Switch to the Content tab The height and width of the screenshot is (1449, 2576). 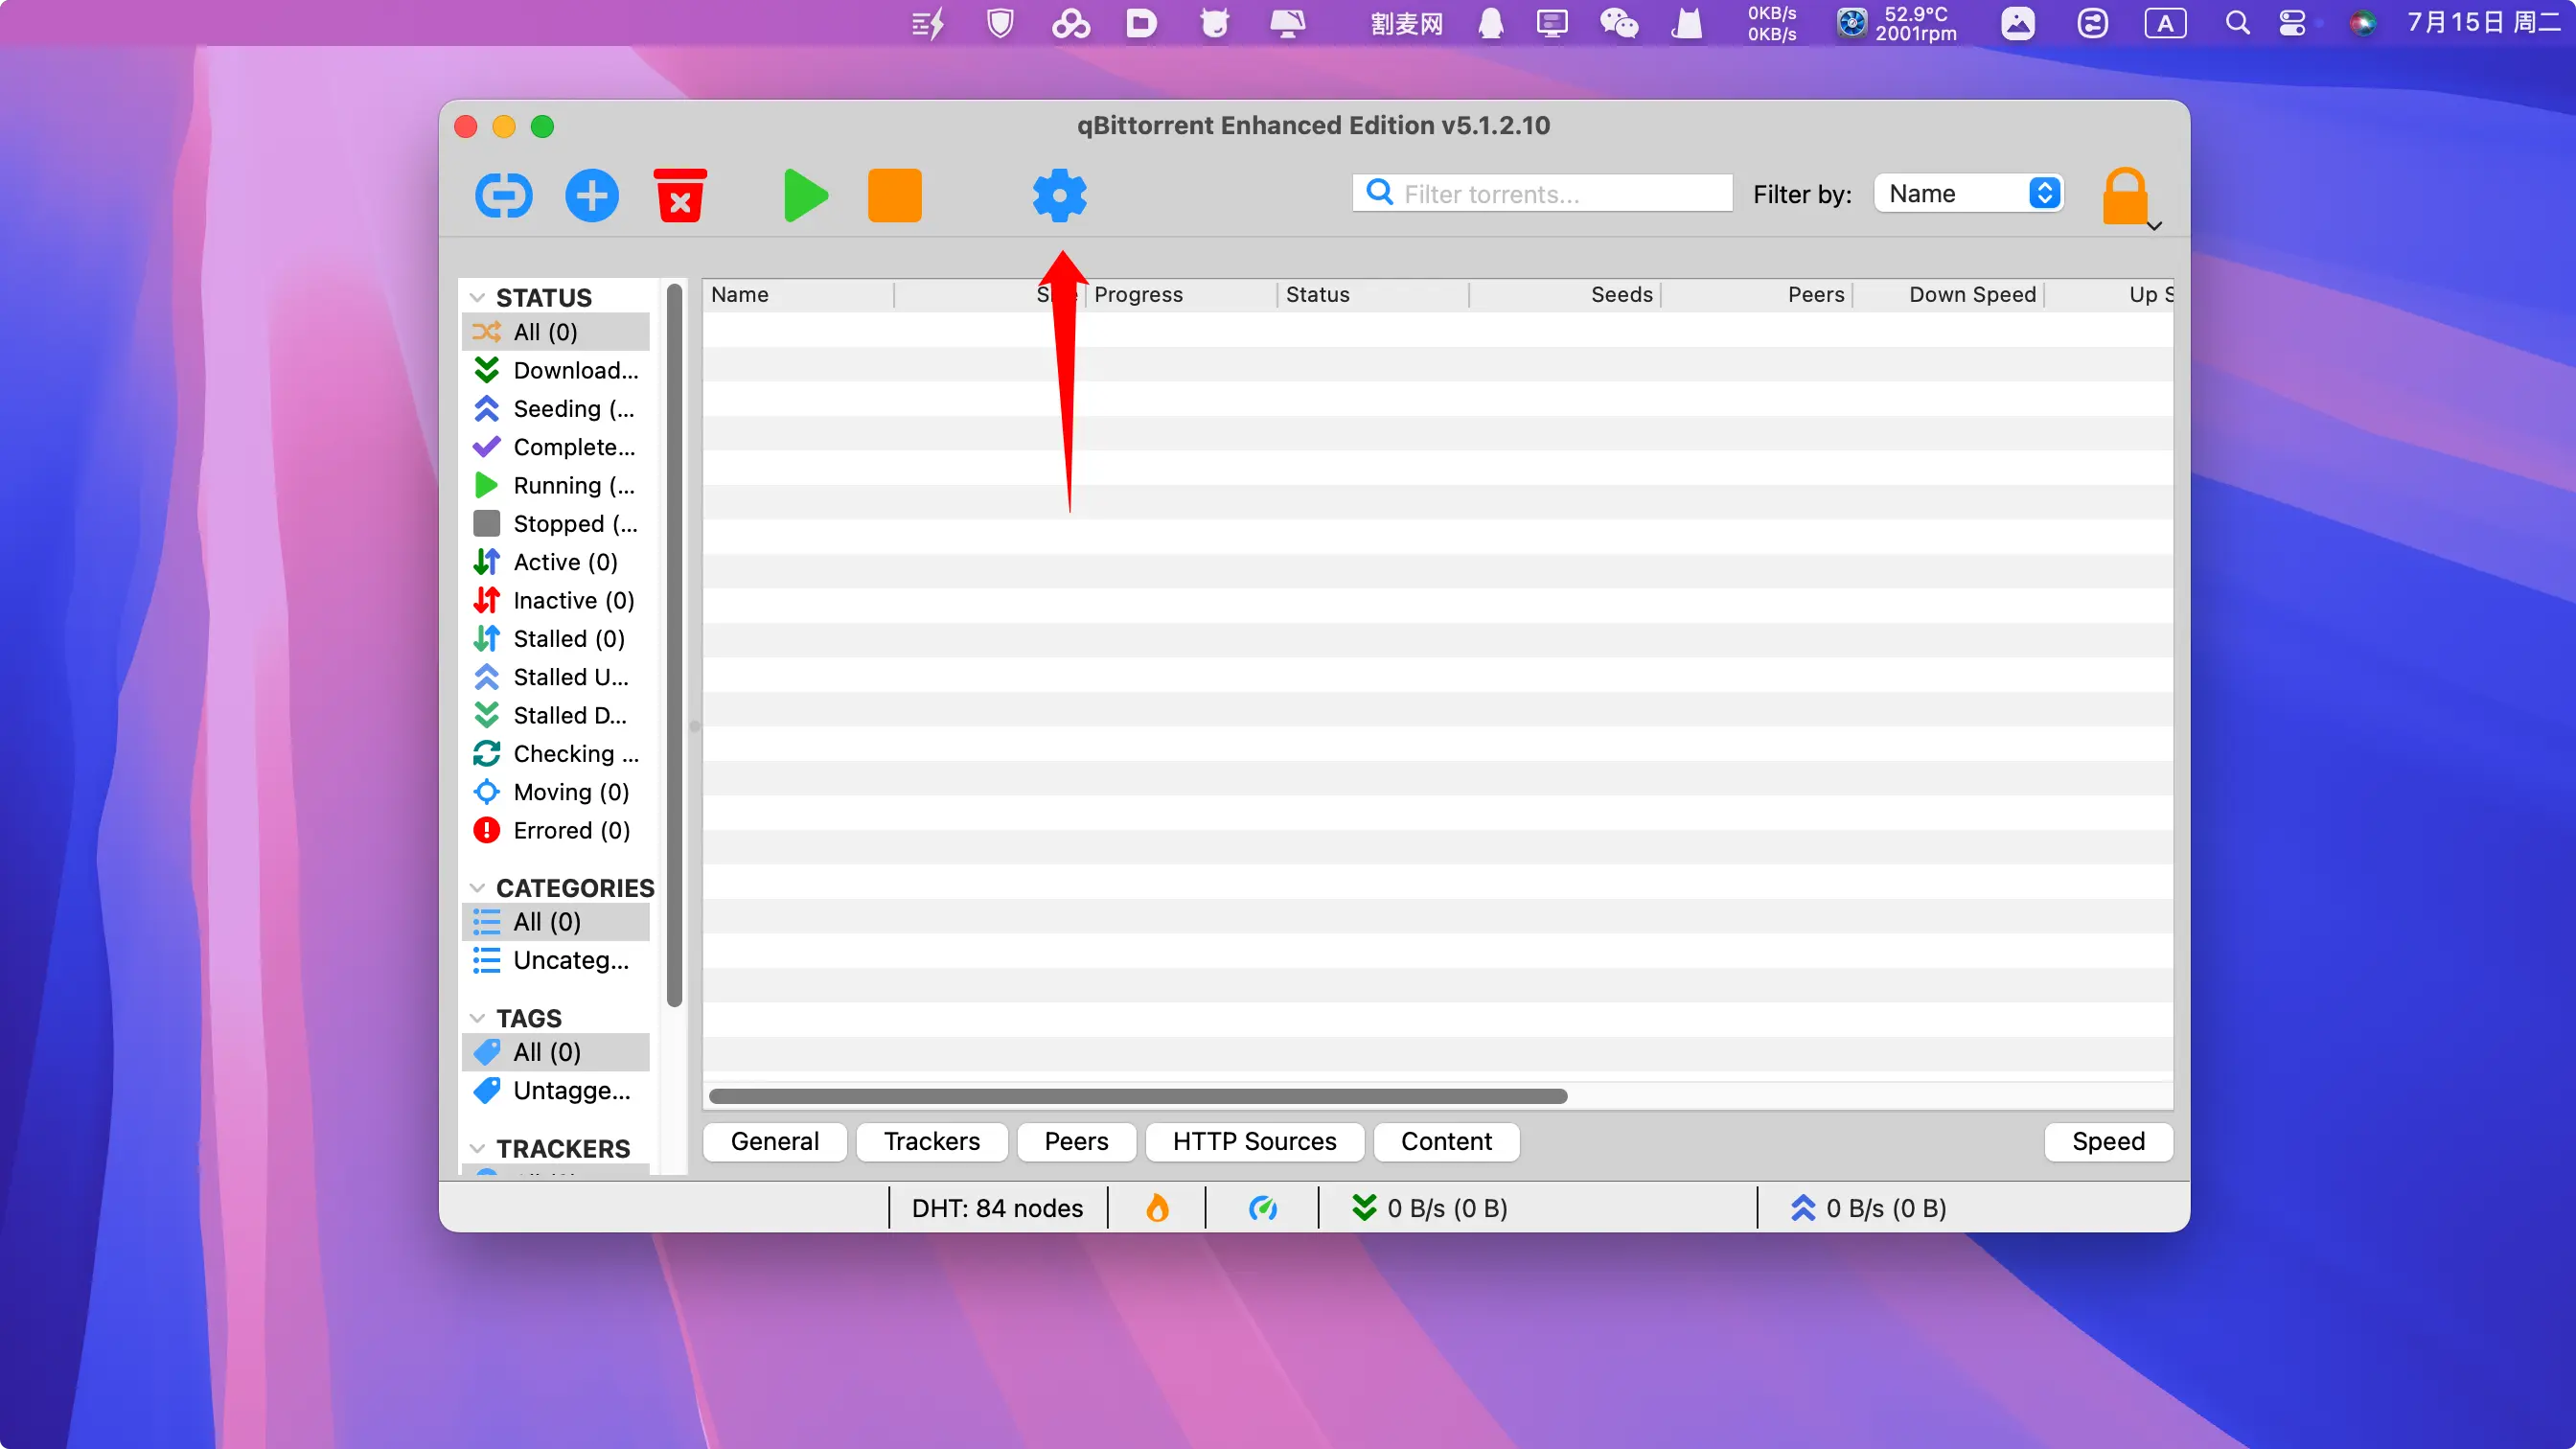(1446, 1142)
